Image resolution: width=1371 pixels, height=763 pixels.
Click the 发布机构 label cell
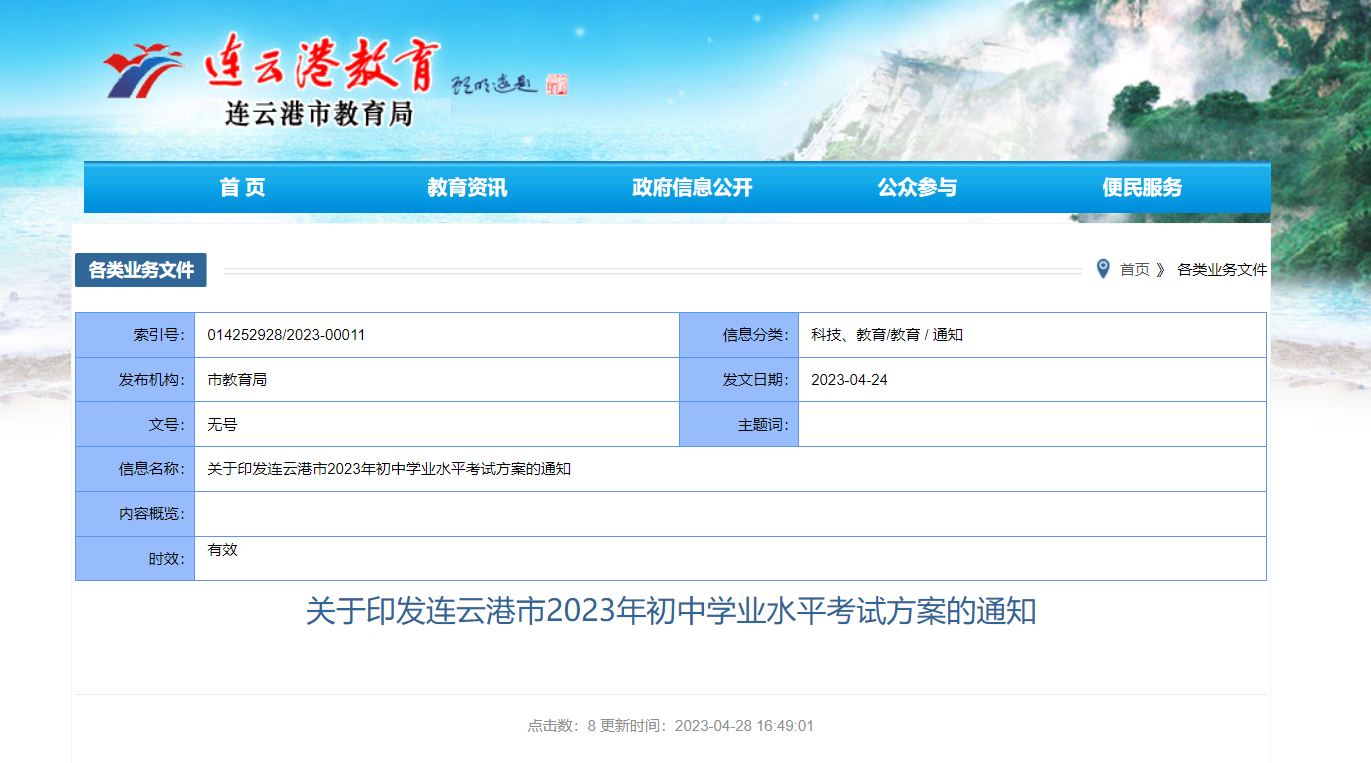click(135, 380)
